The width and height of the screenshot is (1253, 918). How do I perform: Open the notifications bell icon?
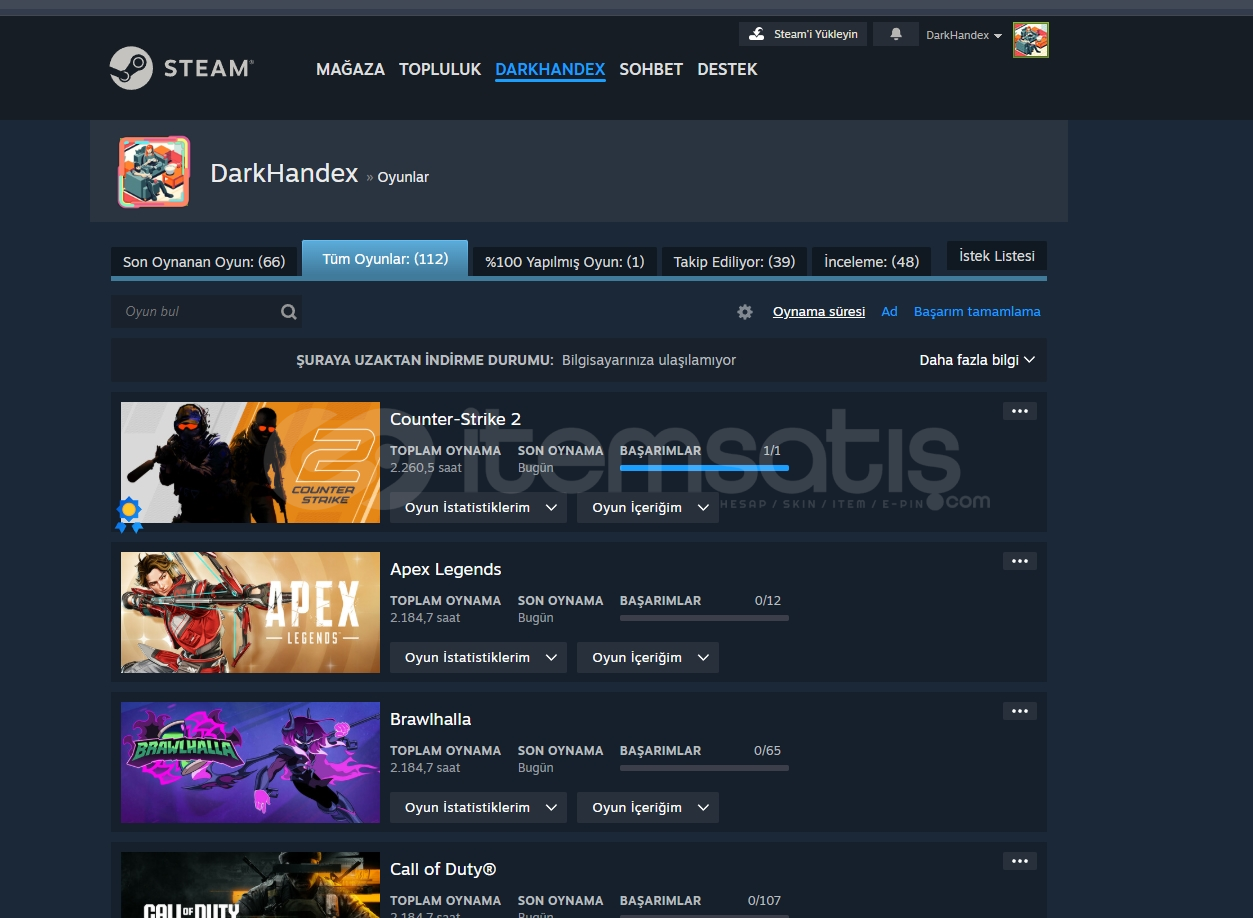tap(896, 34)
